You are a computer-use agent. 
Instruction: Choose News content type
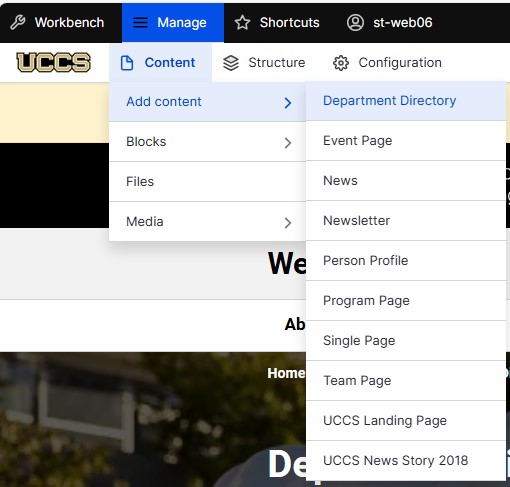pyautogui.click(x=406, y=181)
